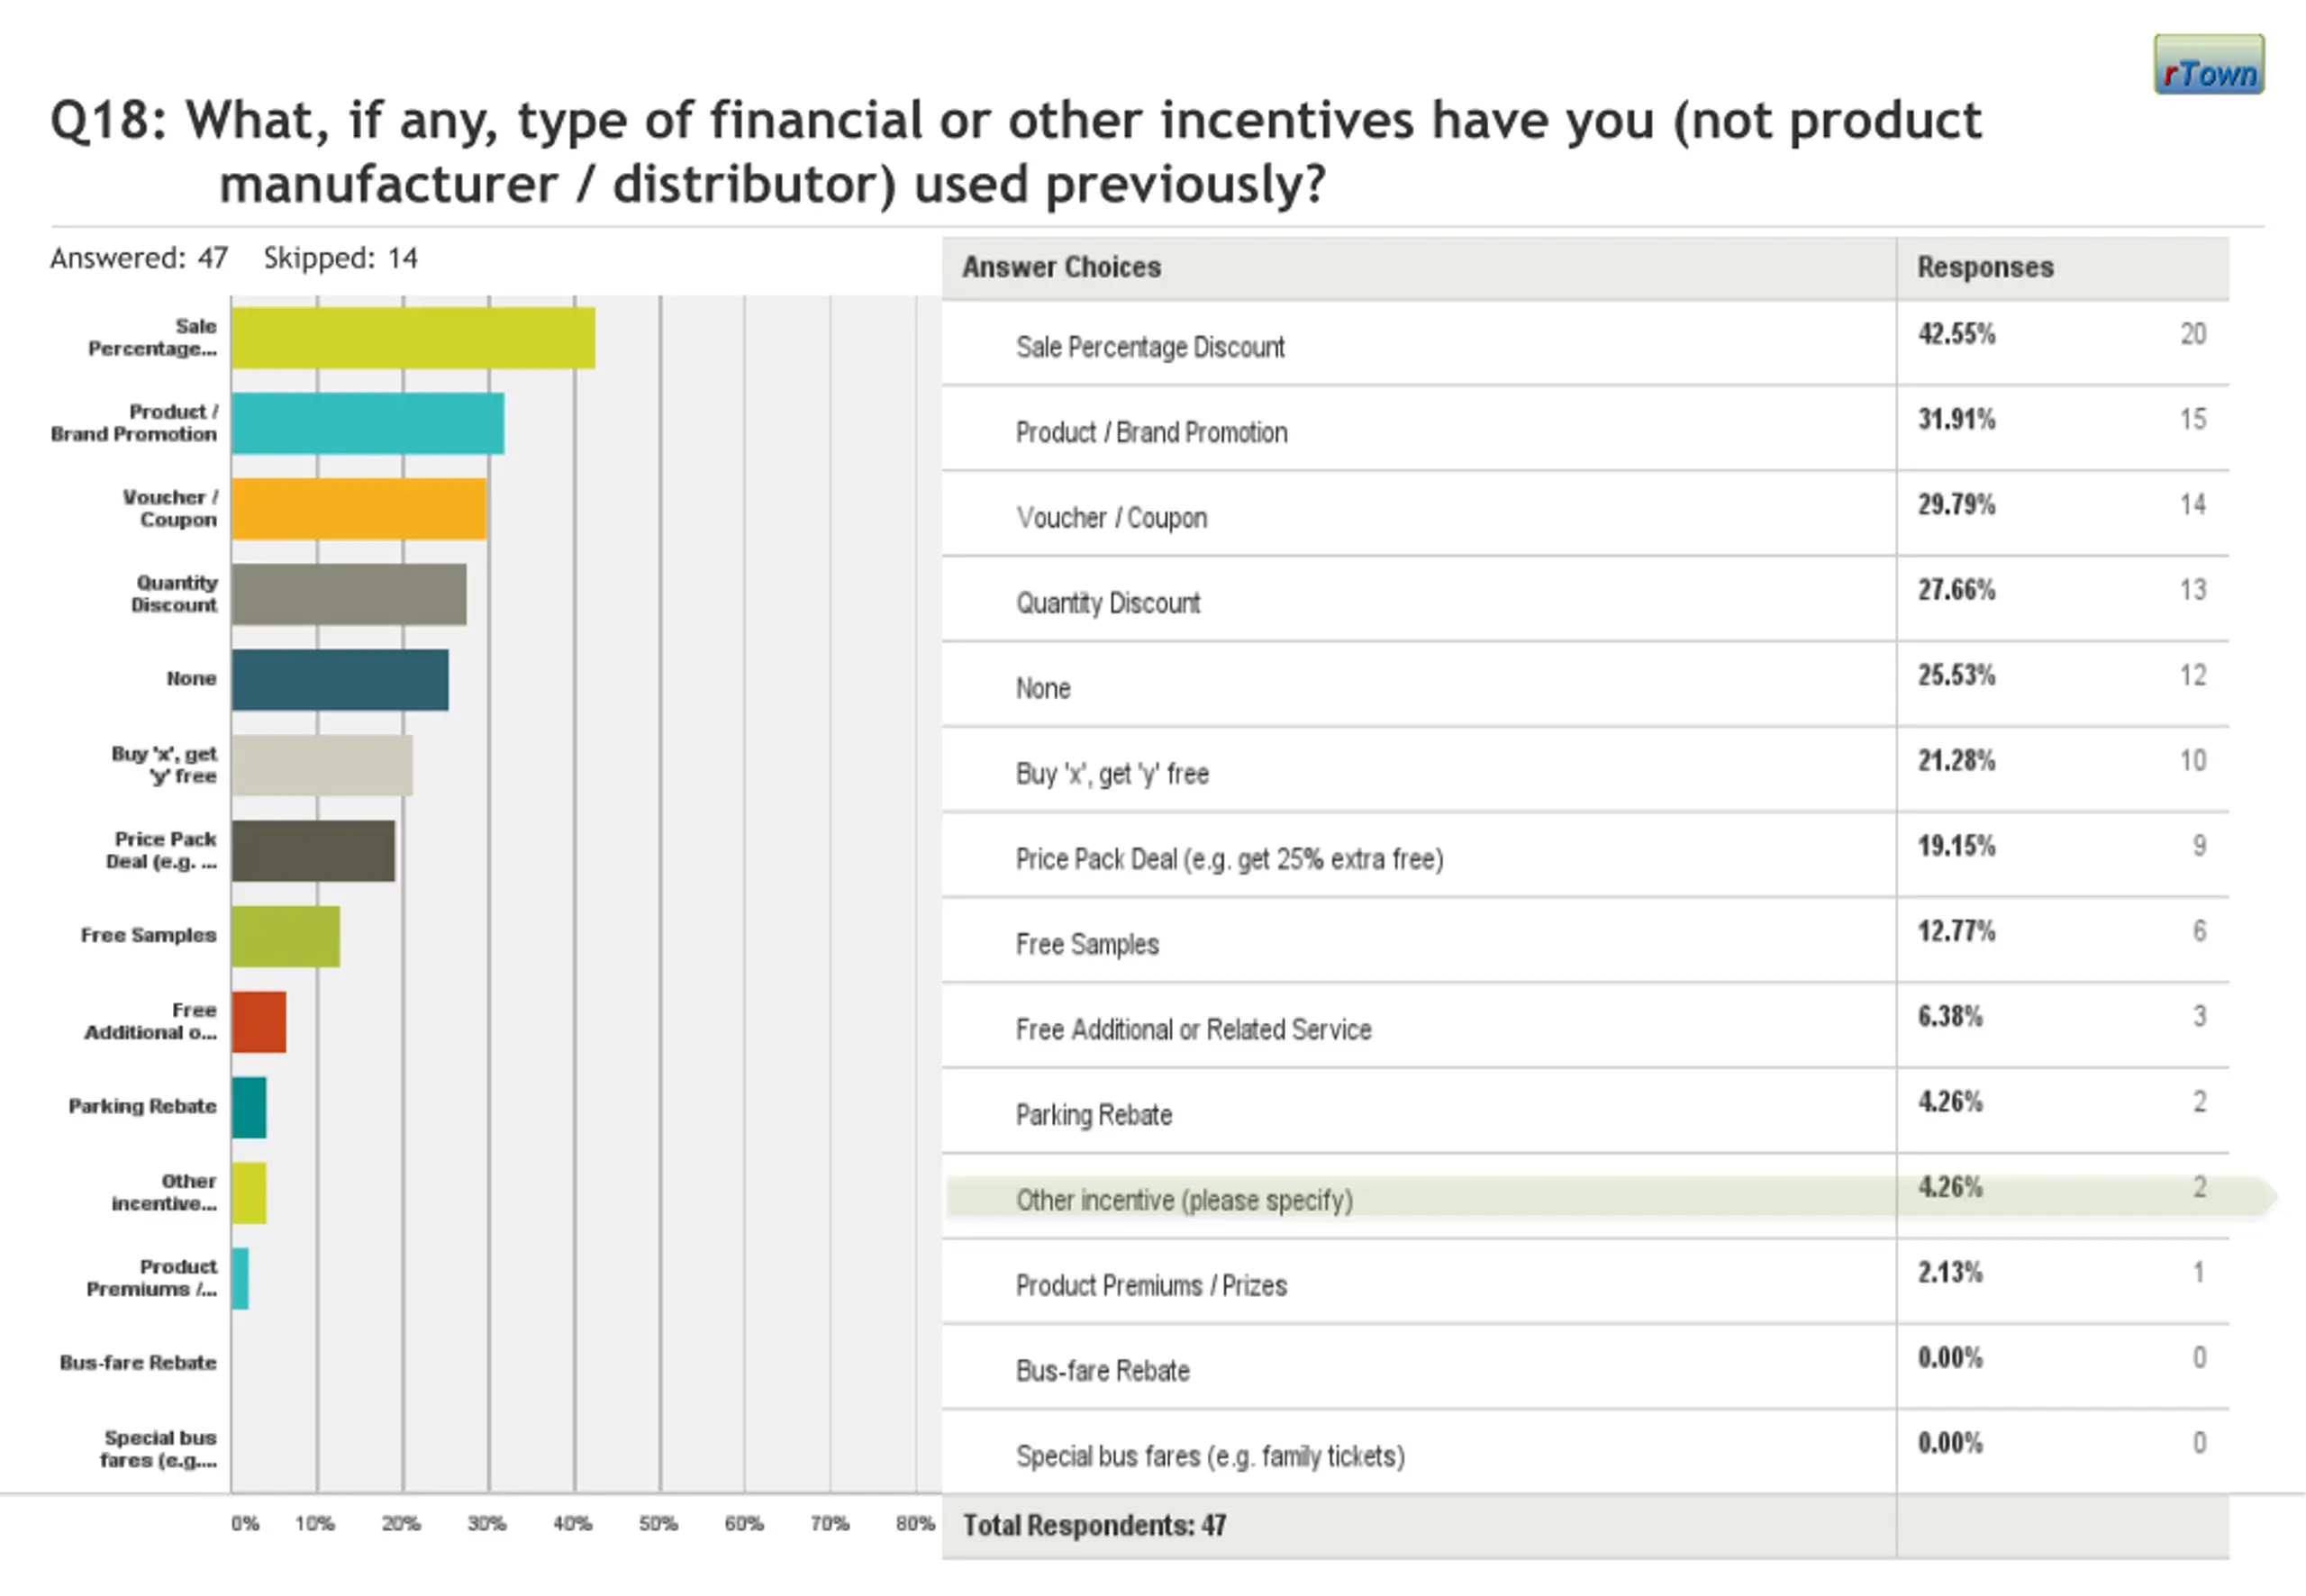Select the Voucher / Coupon answer choice
Screen dimensions: 2306x1596
1111,518
